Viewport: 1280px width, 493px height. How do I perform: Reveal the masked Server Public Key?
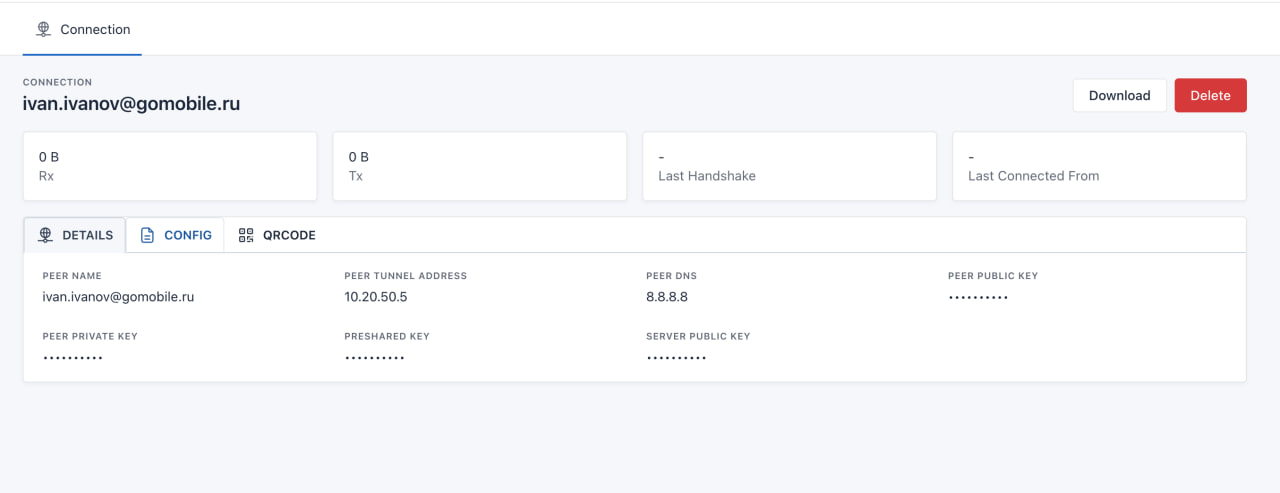(677, 358)
